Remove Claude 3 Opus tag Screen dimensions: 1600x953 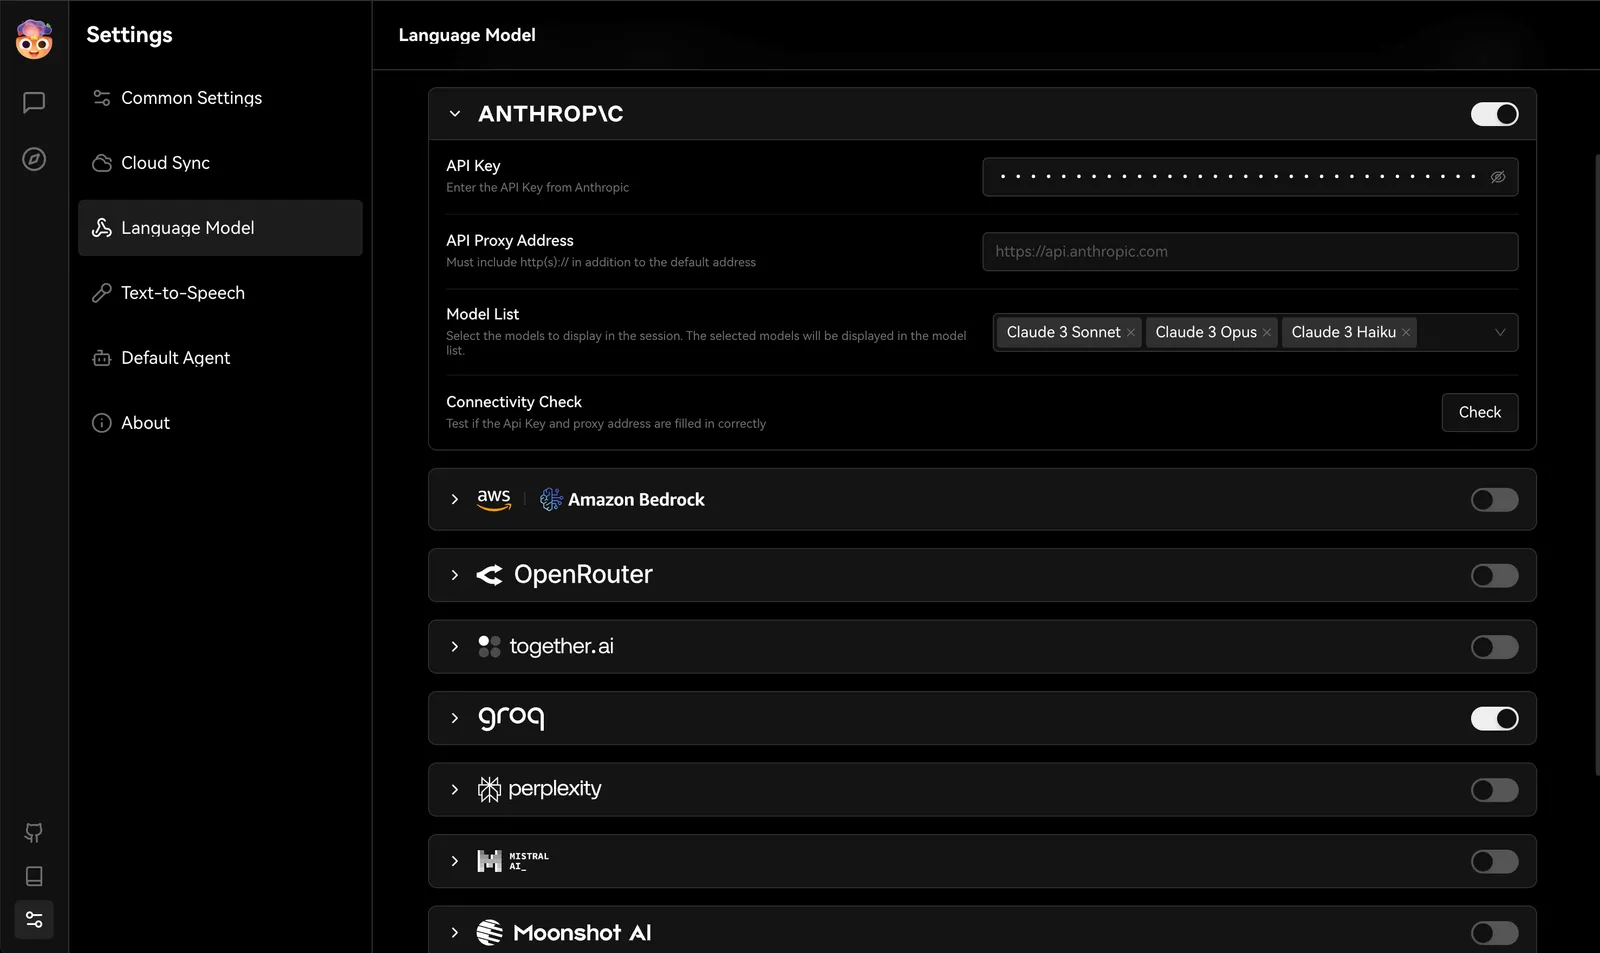1267,333
